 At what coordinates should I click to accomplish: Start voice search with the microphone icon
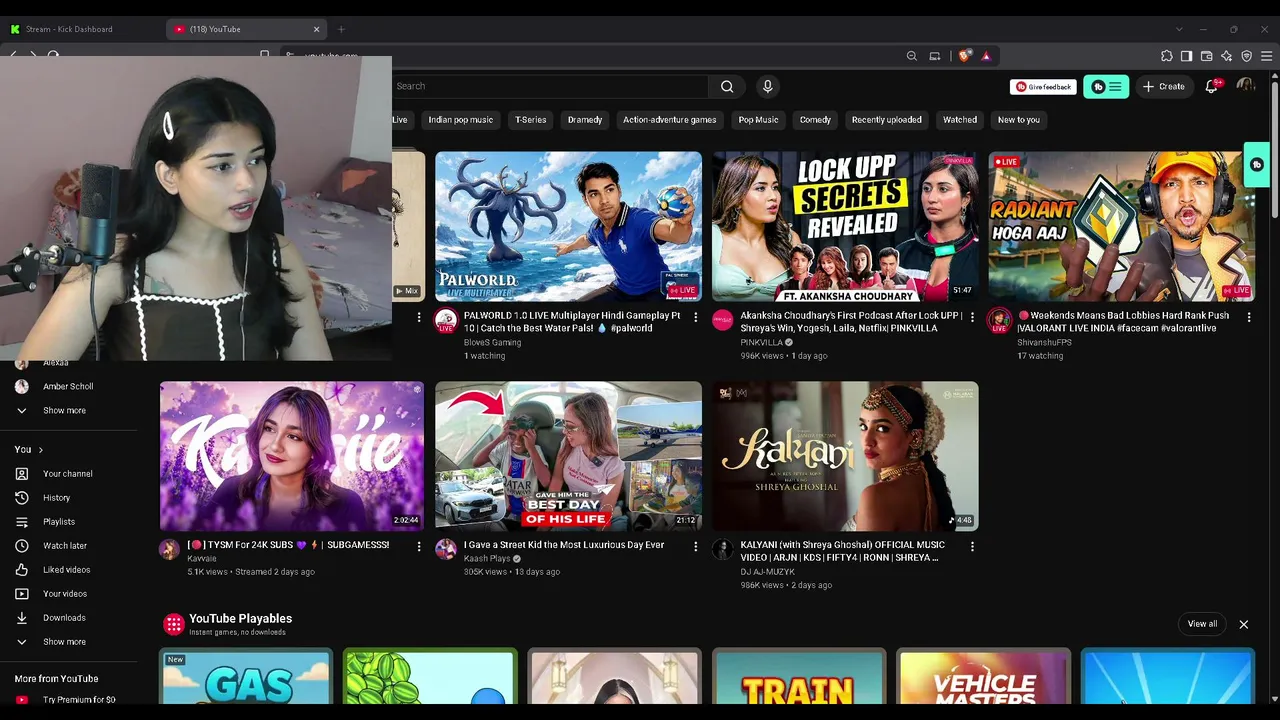767,86
